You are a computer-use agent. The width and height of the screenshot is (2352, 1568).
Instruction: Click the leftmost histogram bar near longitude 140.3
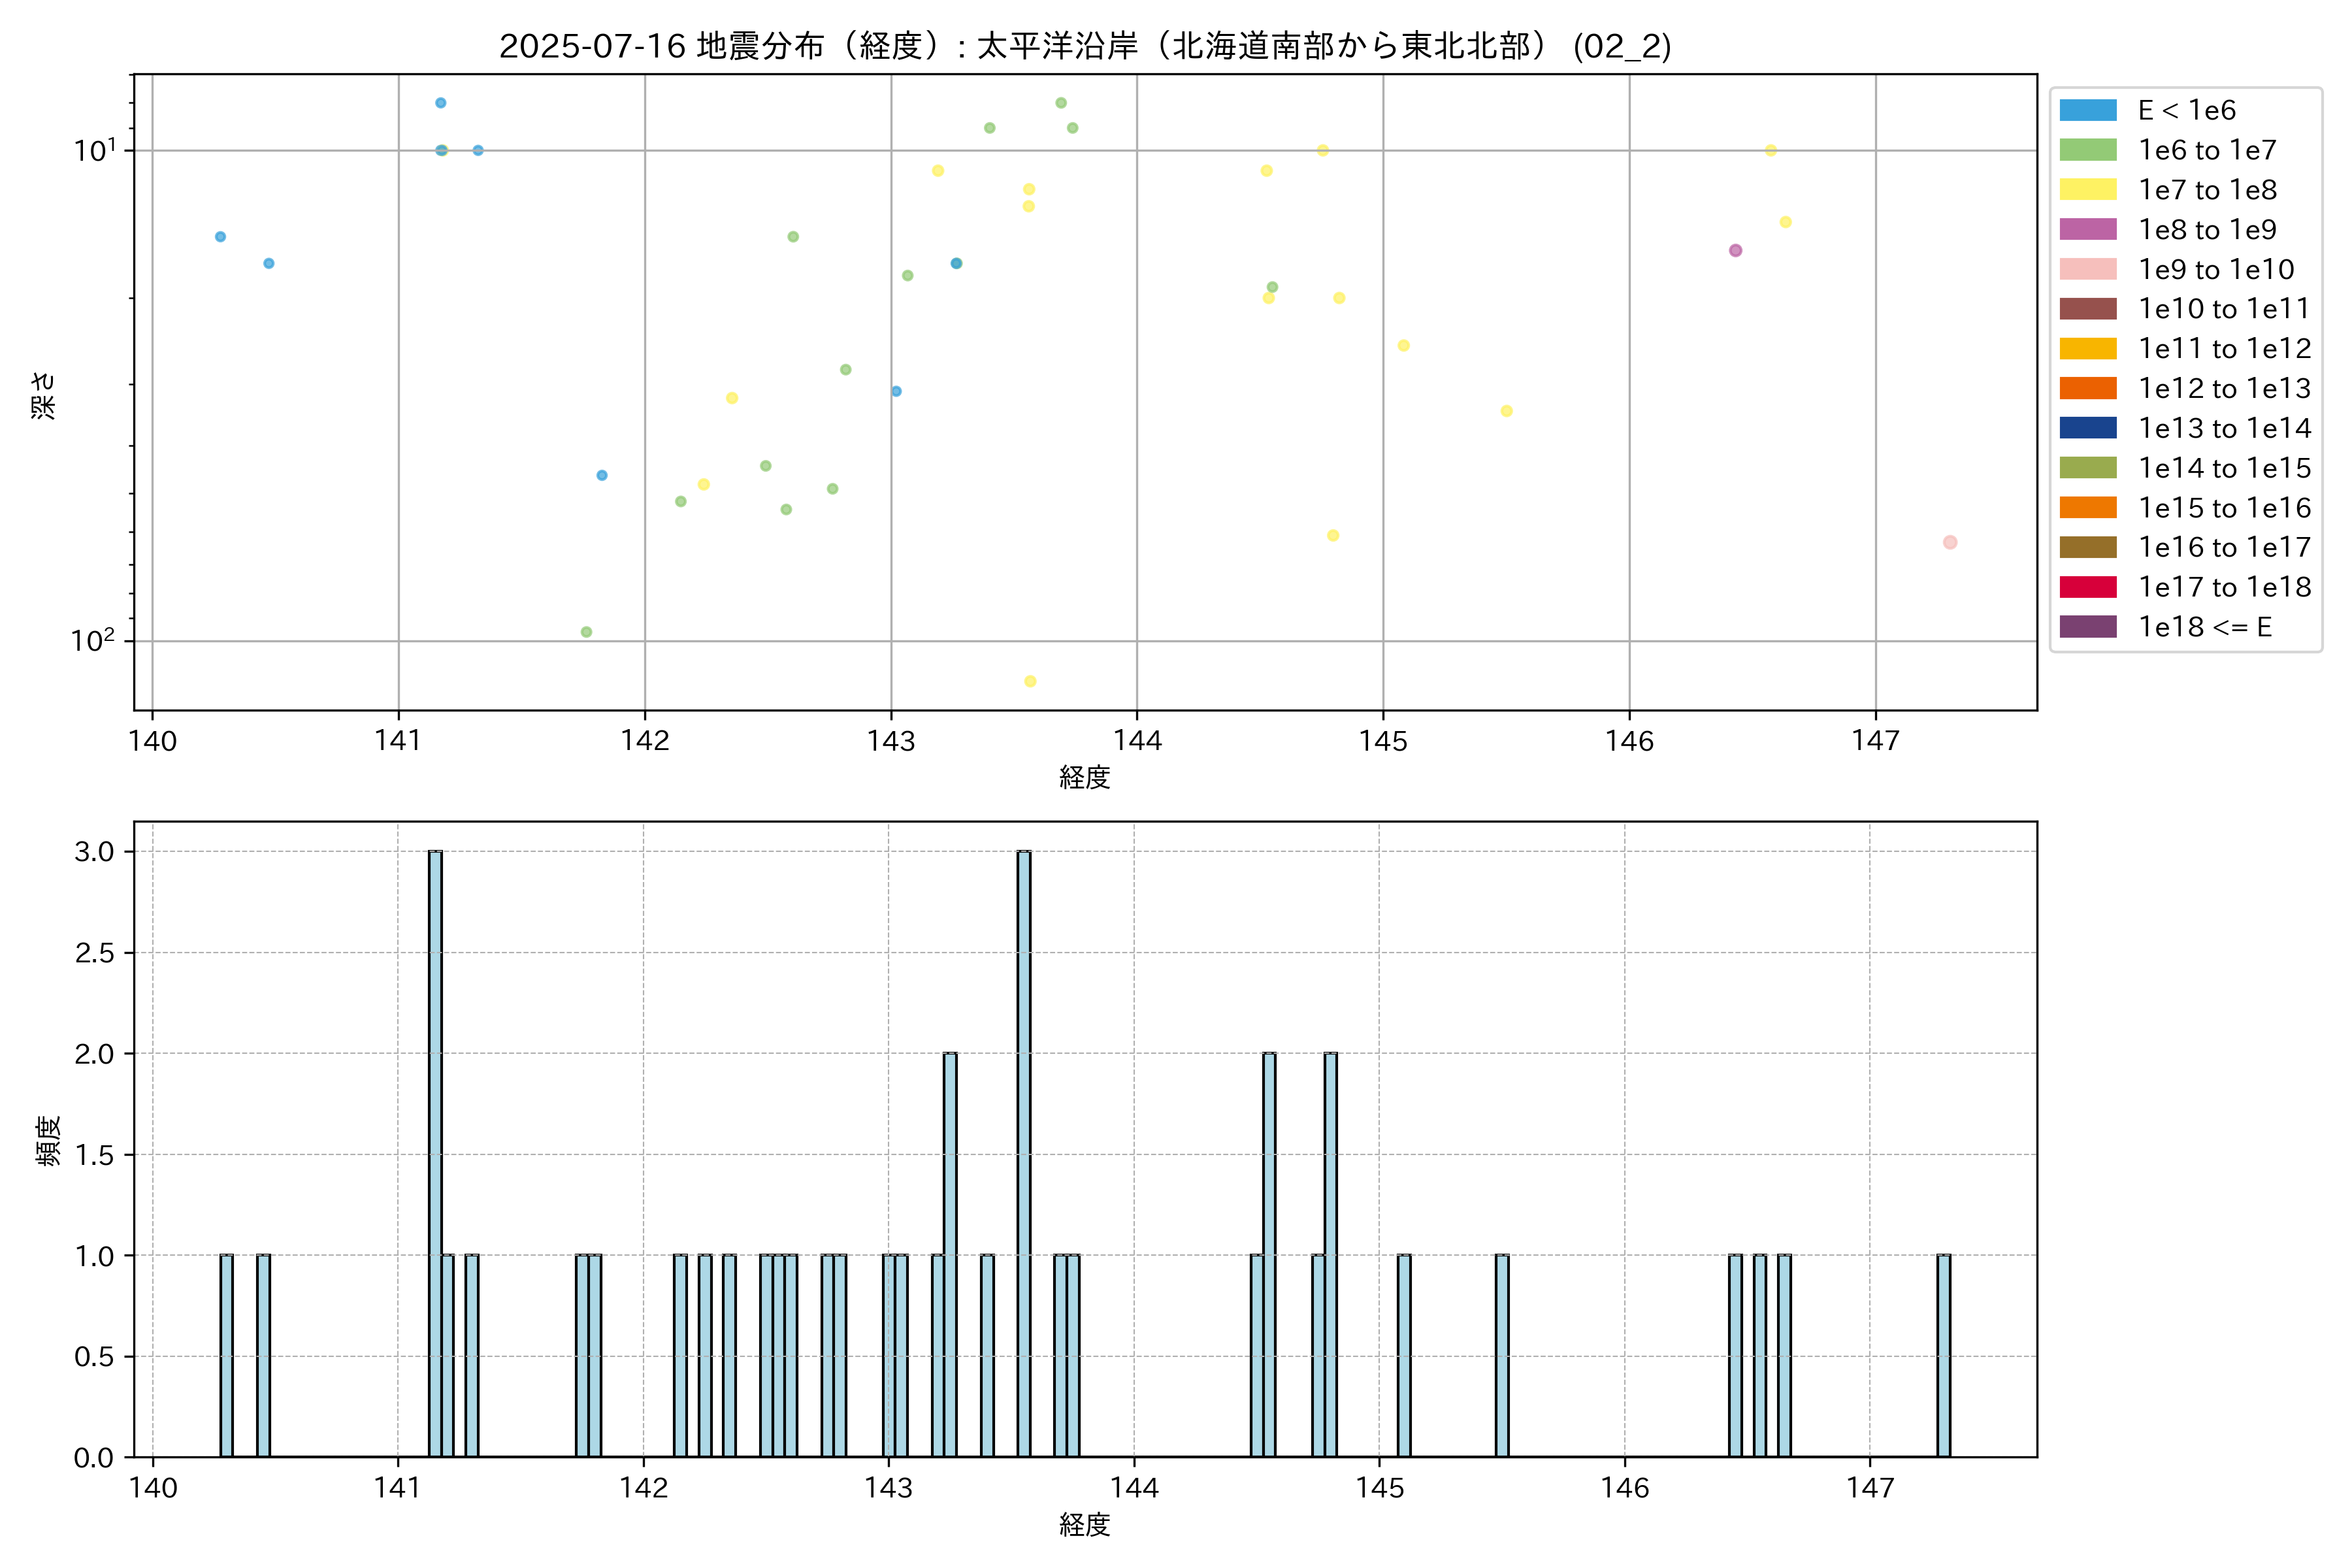226,1355
